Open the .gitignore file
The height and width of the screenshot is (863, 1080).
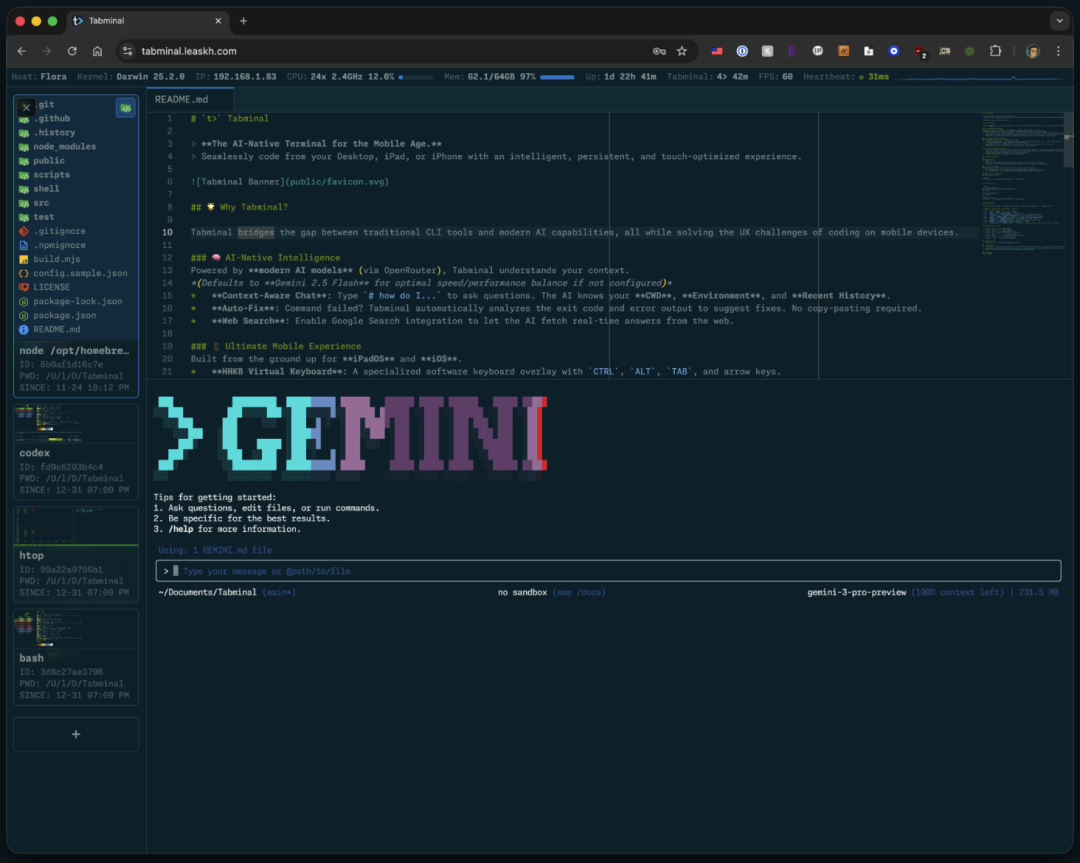tap(59, 231)
